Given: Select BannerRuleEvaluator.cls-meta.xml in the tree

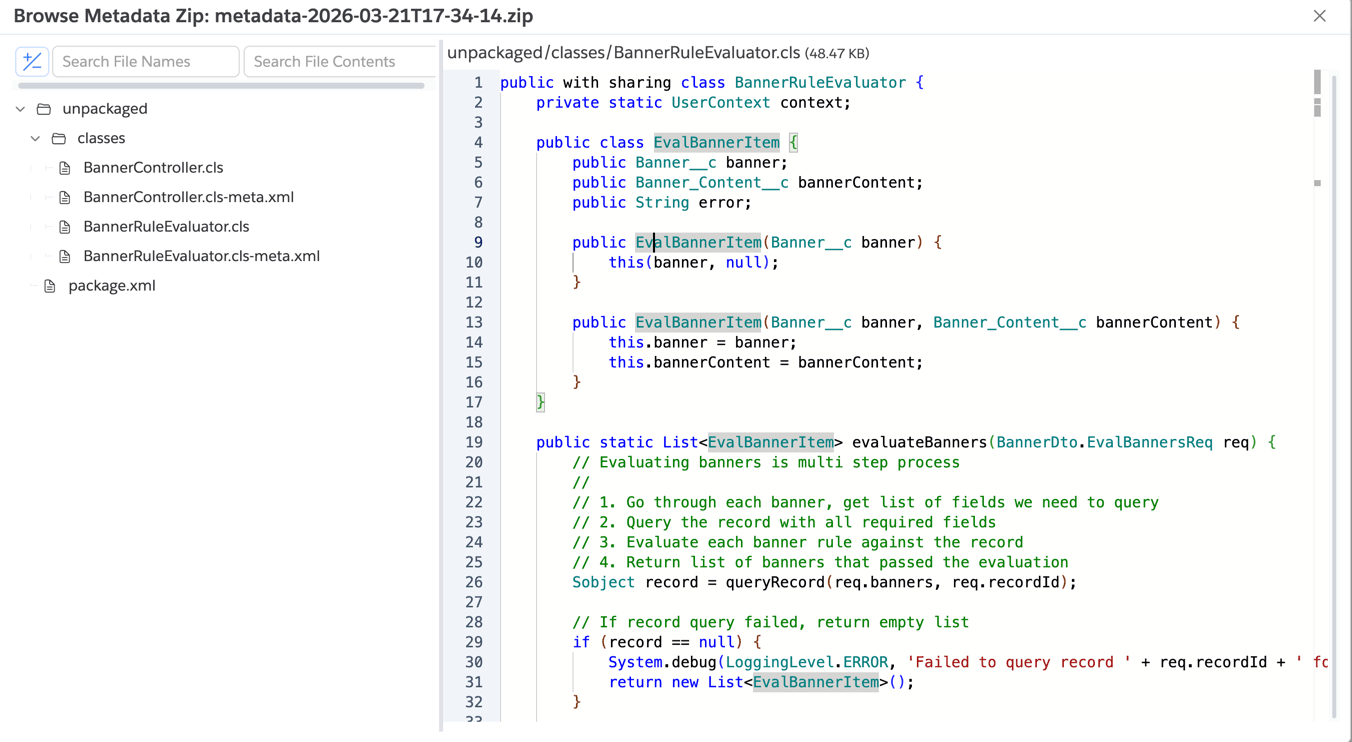Looking at the screenshot, I should click(201, 256).
